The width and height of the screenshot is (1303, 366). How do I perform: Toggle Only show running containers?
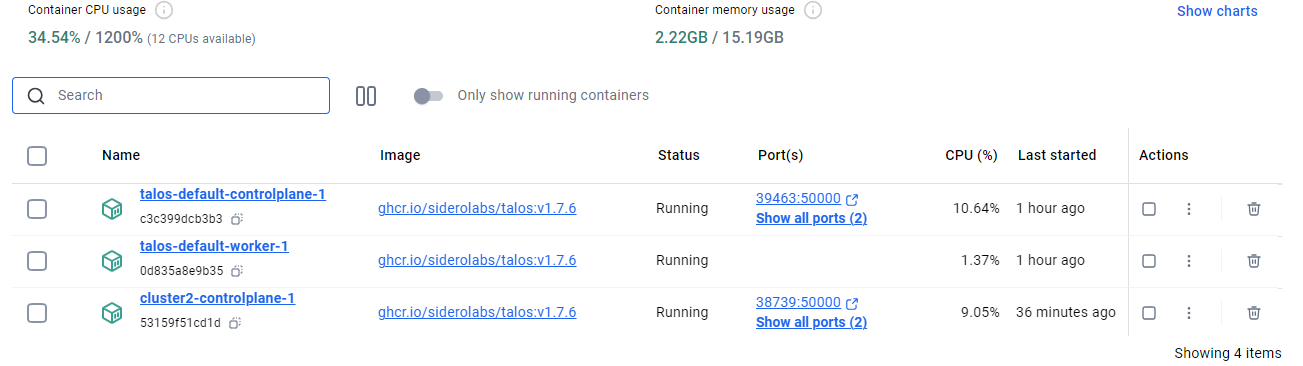[428, 96]
